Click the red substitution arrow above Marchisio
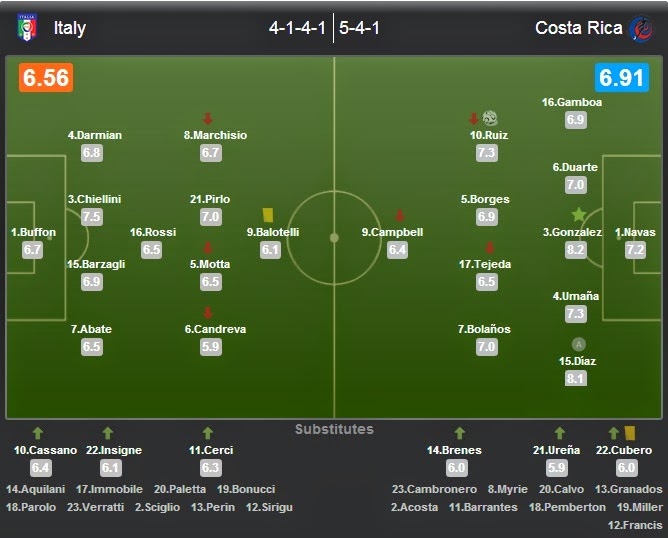The image size is (668, 538). click(x=208, y=118)
